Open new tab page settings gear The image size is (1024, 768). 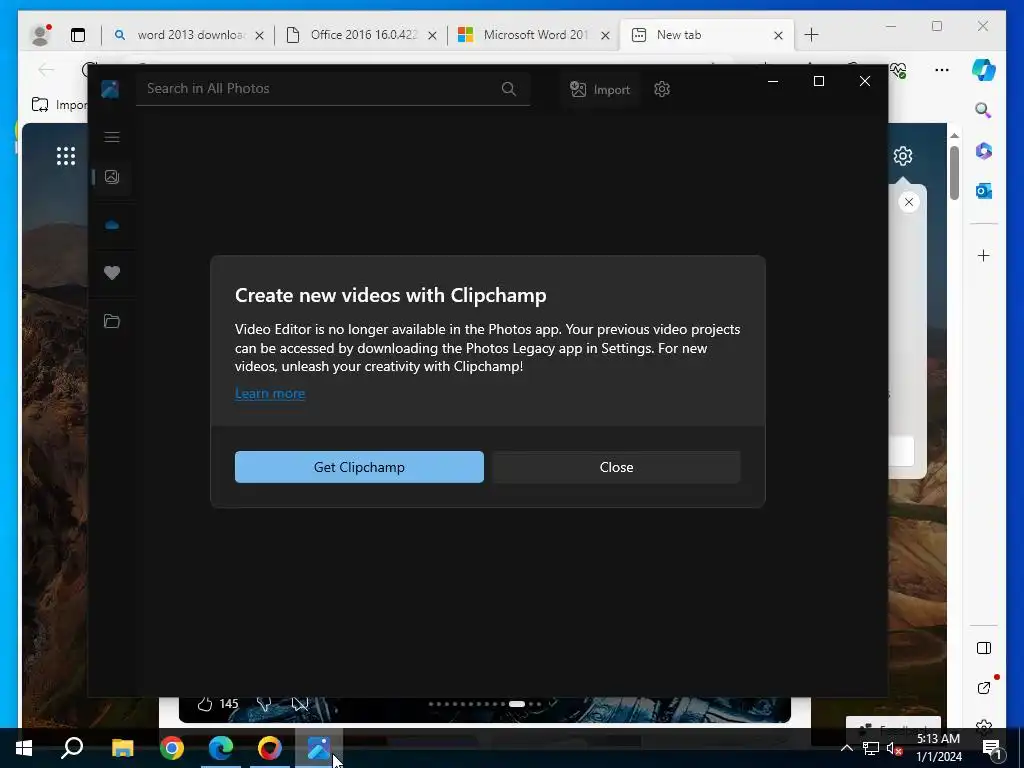point(903,156)
